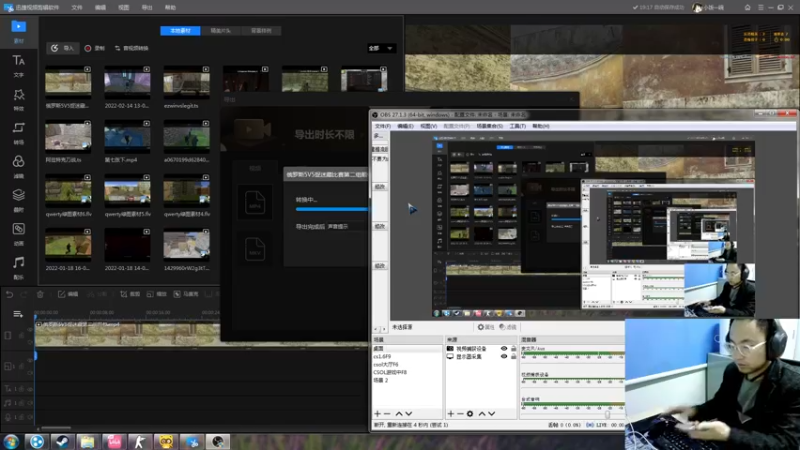This screenshot has width=800, height=450.
Task: Move scene up in OBS scenes panel
Action: [399, 414]
